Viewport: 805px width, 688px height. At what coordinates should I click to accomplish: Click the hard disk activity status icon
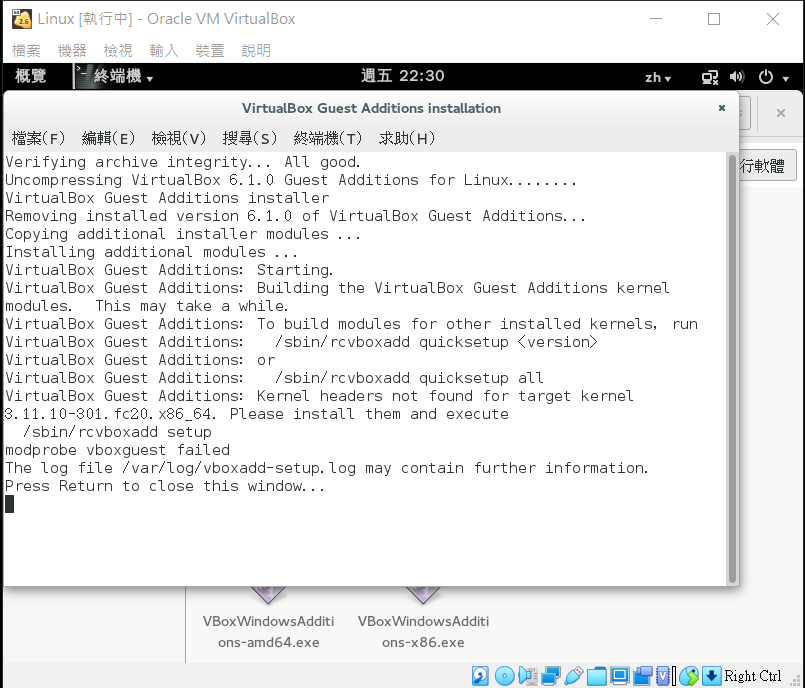coord(481,676)
